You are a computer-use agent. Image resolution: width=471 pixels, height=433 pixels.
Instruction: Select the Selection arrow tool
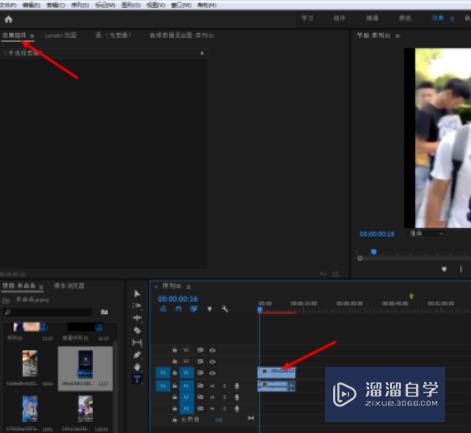[x=137, y=294]
